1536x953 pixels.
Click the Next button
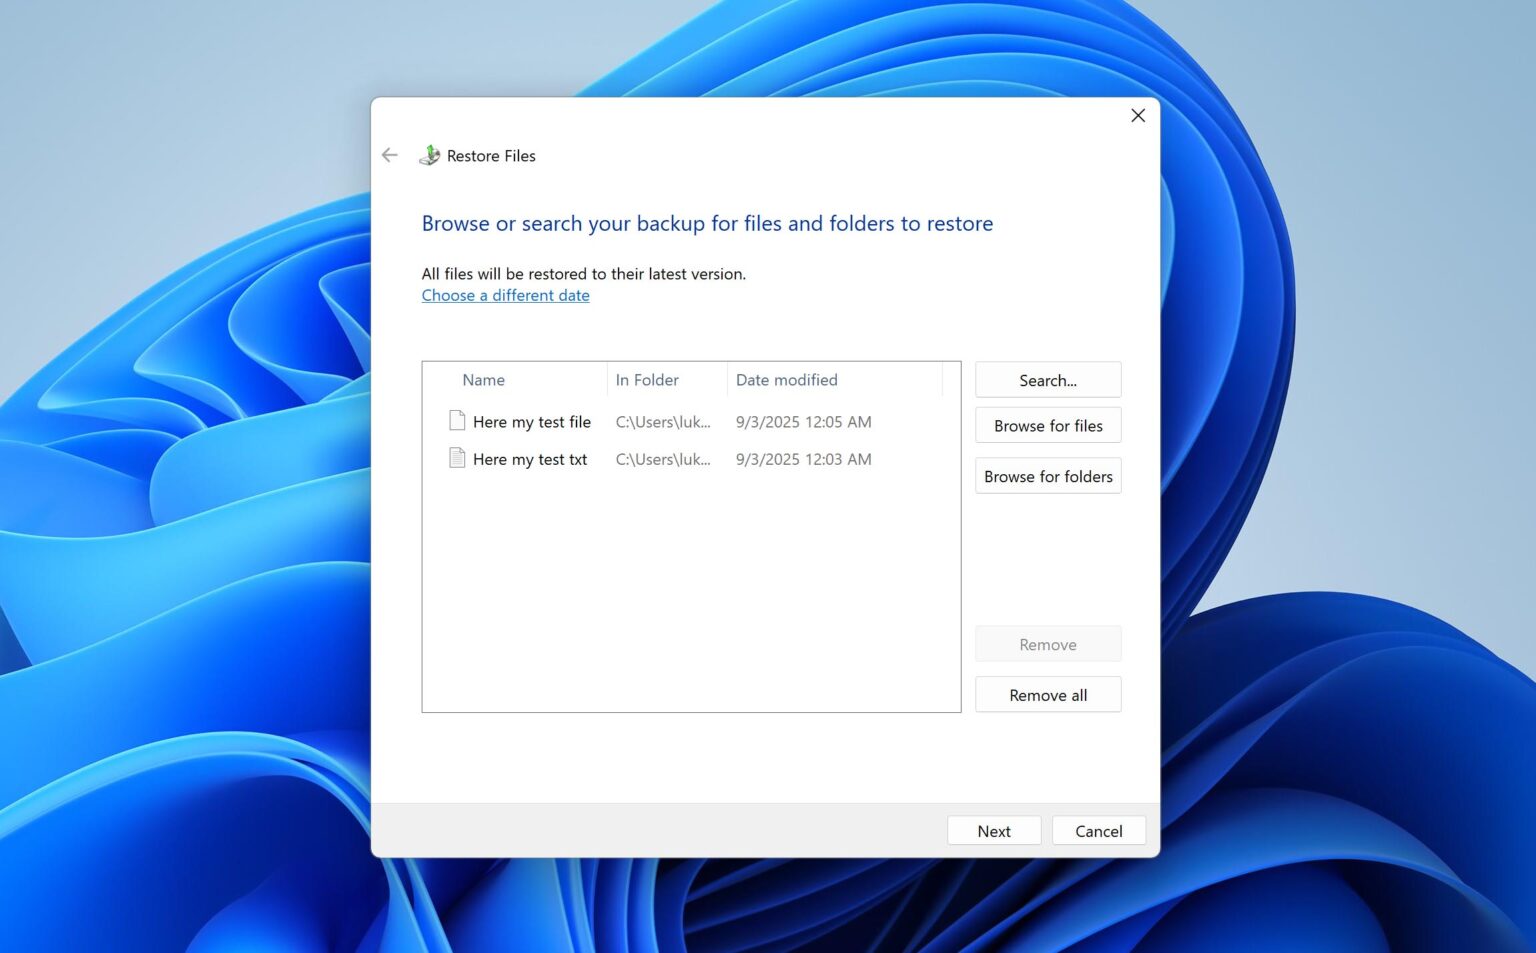[993, 830]
